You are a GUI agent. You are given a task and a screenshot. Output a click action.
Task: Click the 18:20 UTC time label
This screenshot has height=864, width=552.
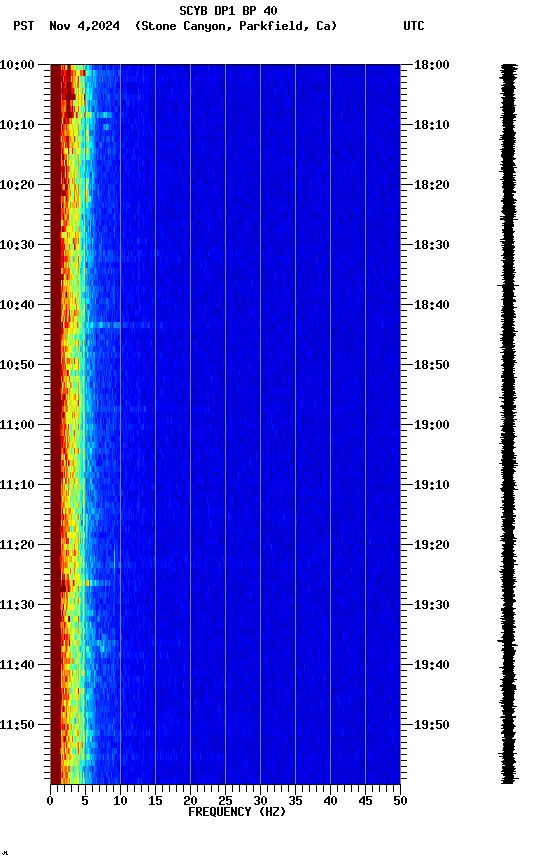[432, 185]
